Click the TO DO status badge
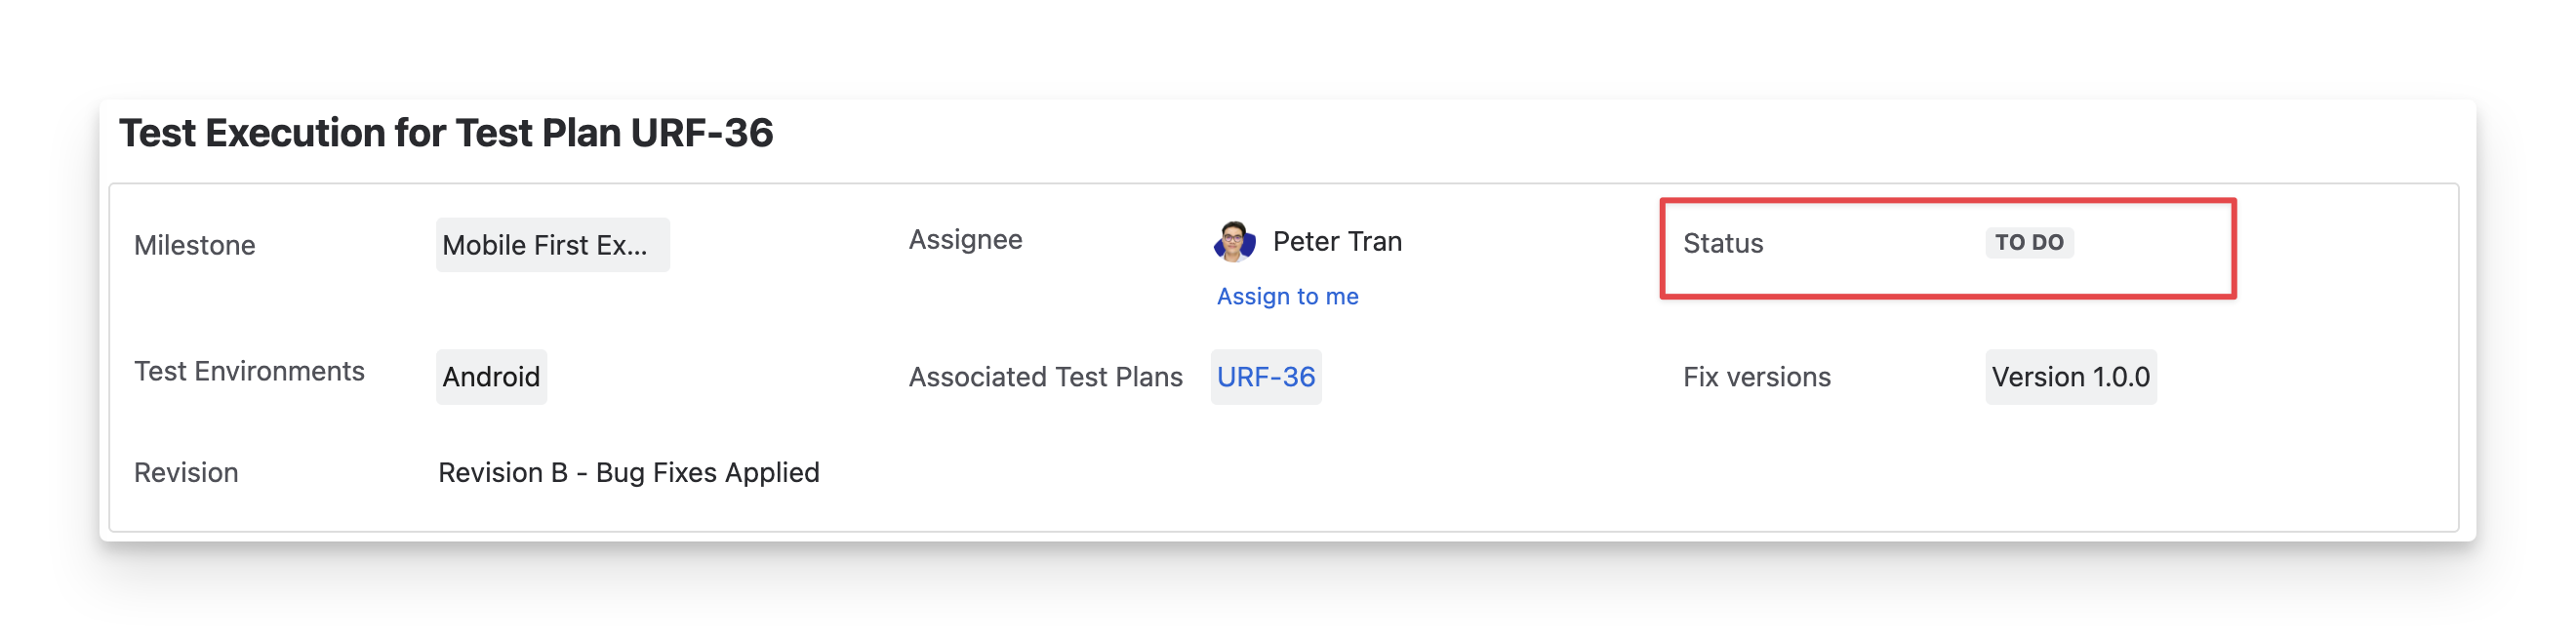This screenshot has width=2576, height=641. coord(2028,243)
